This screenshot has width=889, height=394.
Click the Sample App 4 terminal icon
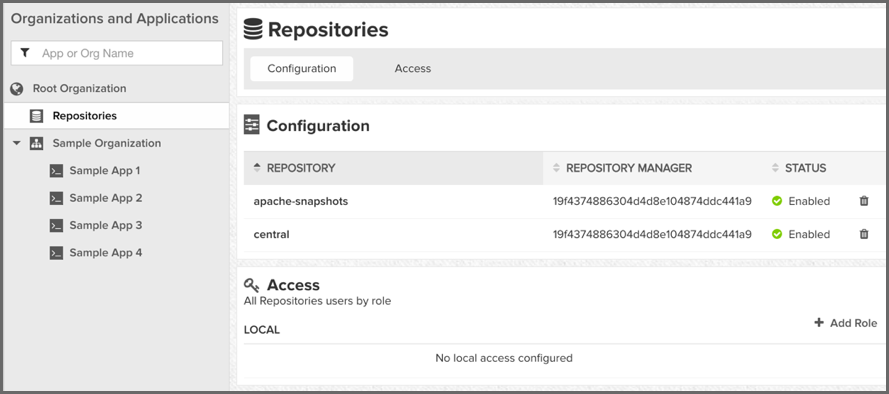pos(56,253)
